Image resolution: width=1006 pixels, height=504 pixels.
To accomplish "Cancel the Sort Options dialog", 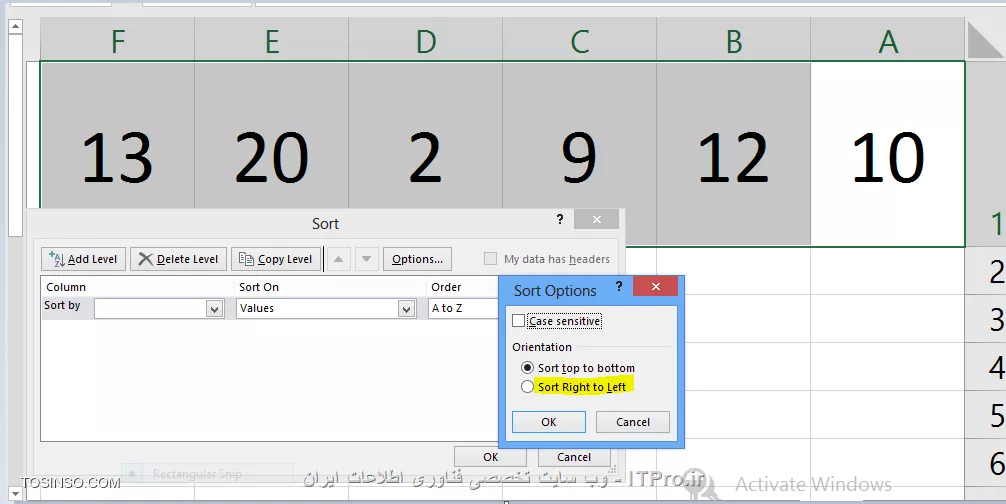I will (x=633, y=422).
